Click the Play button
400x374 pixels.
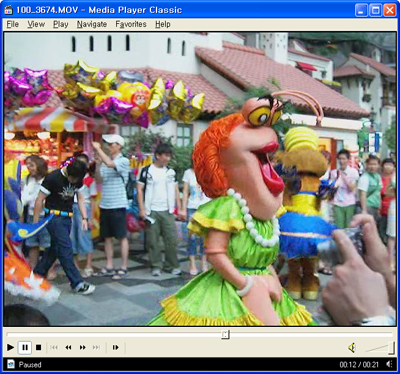coord(10,348)
